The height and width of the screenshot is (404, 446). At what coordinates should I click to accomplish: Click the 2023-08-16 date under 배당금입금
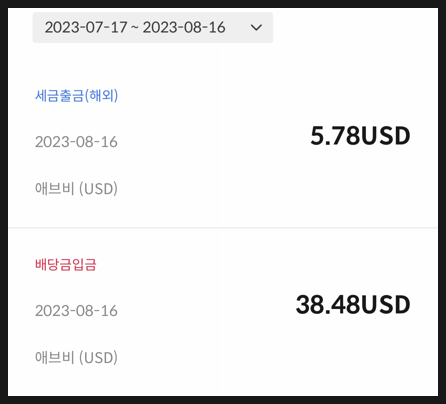pos(76,311)
